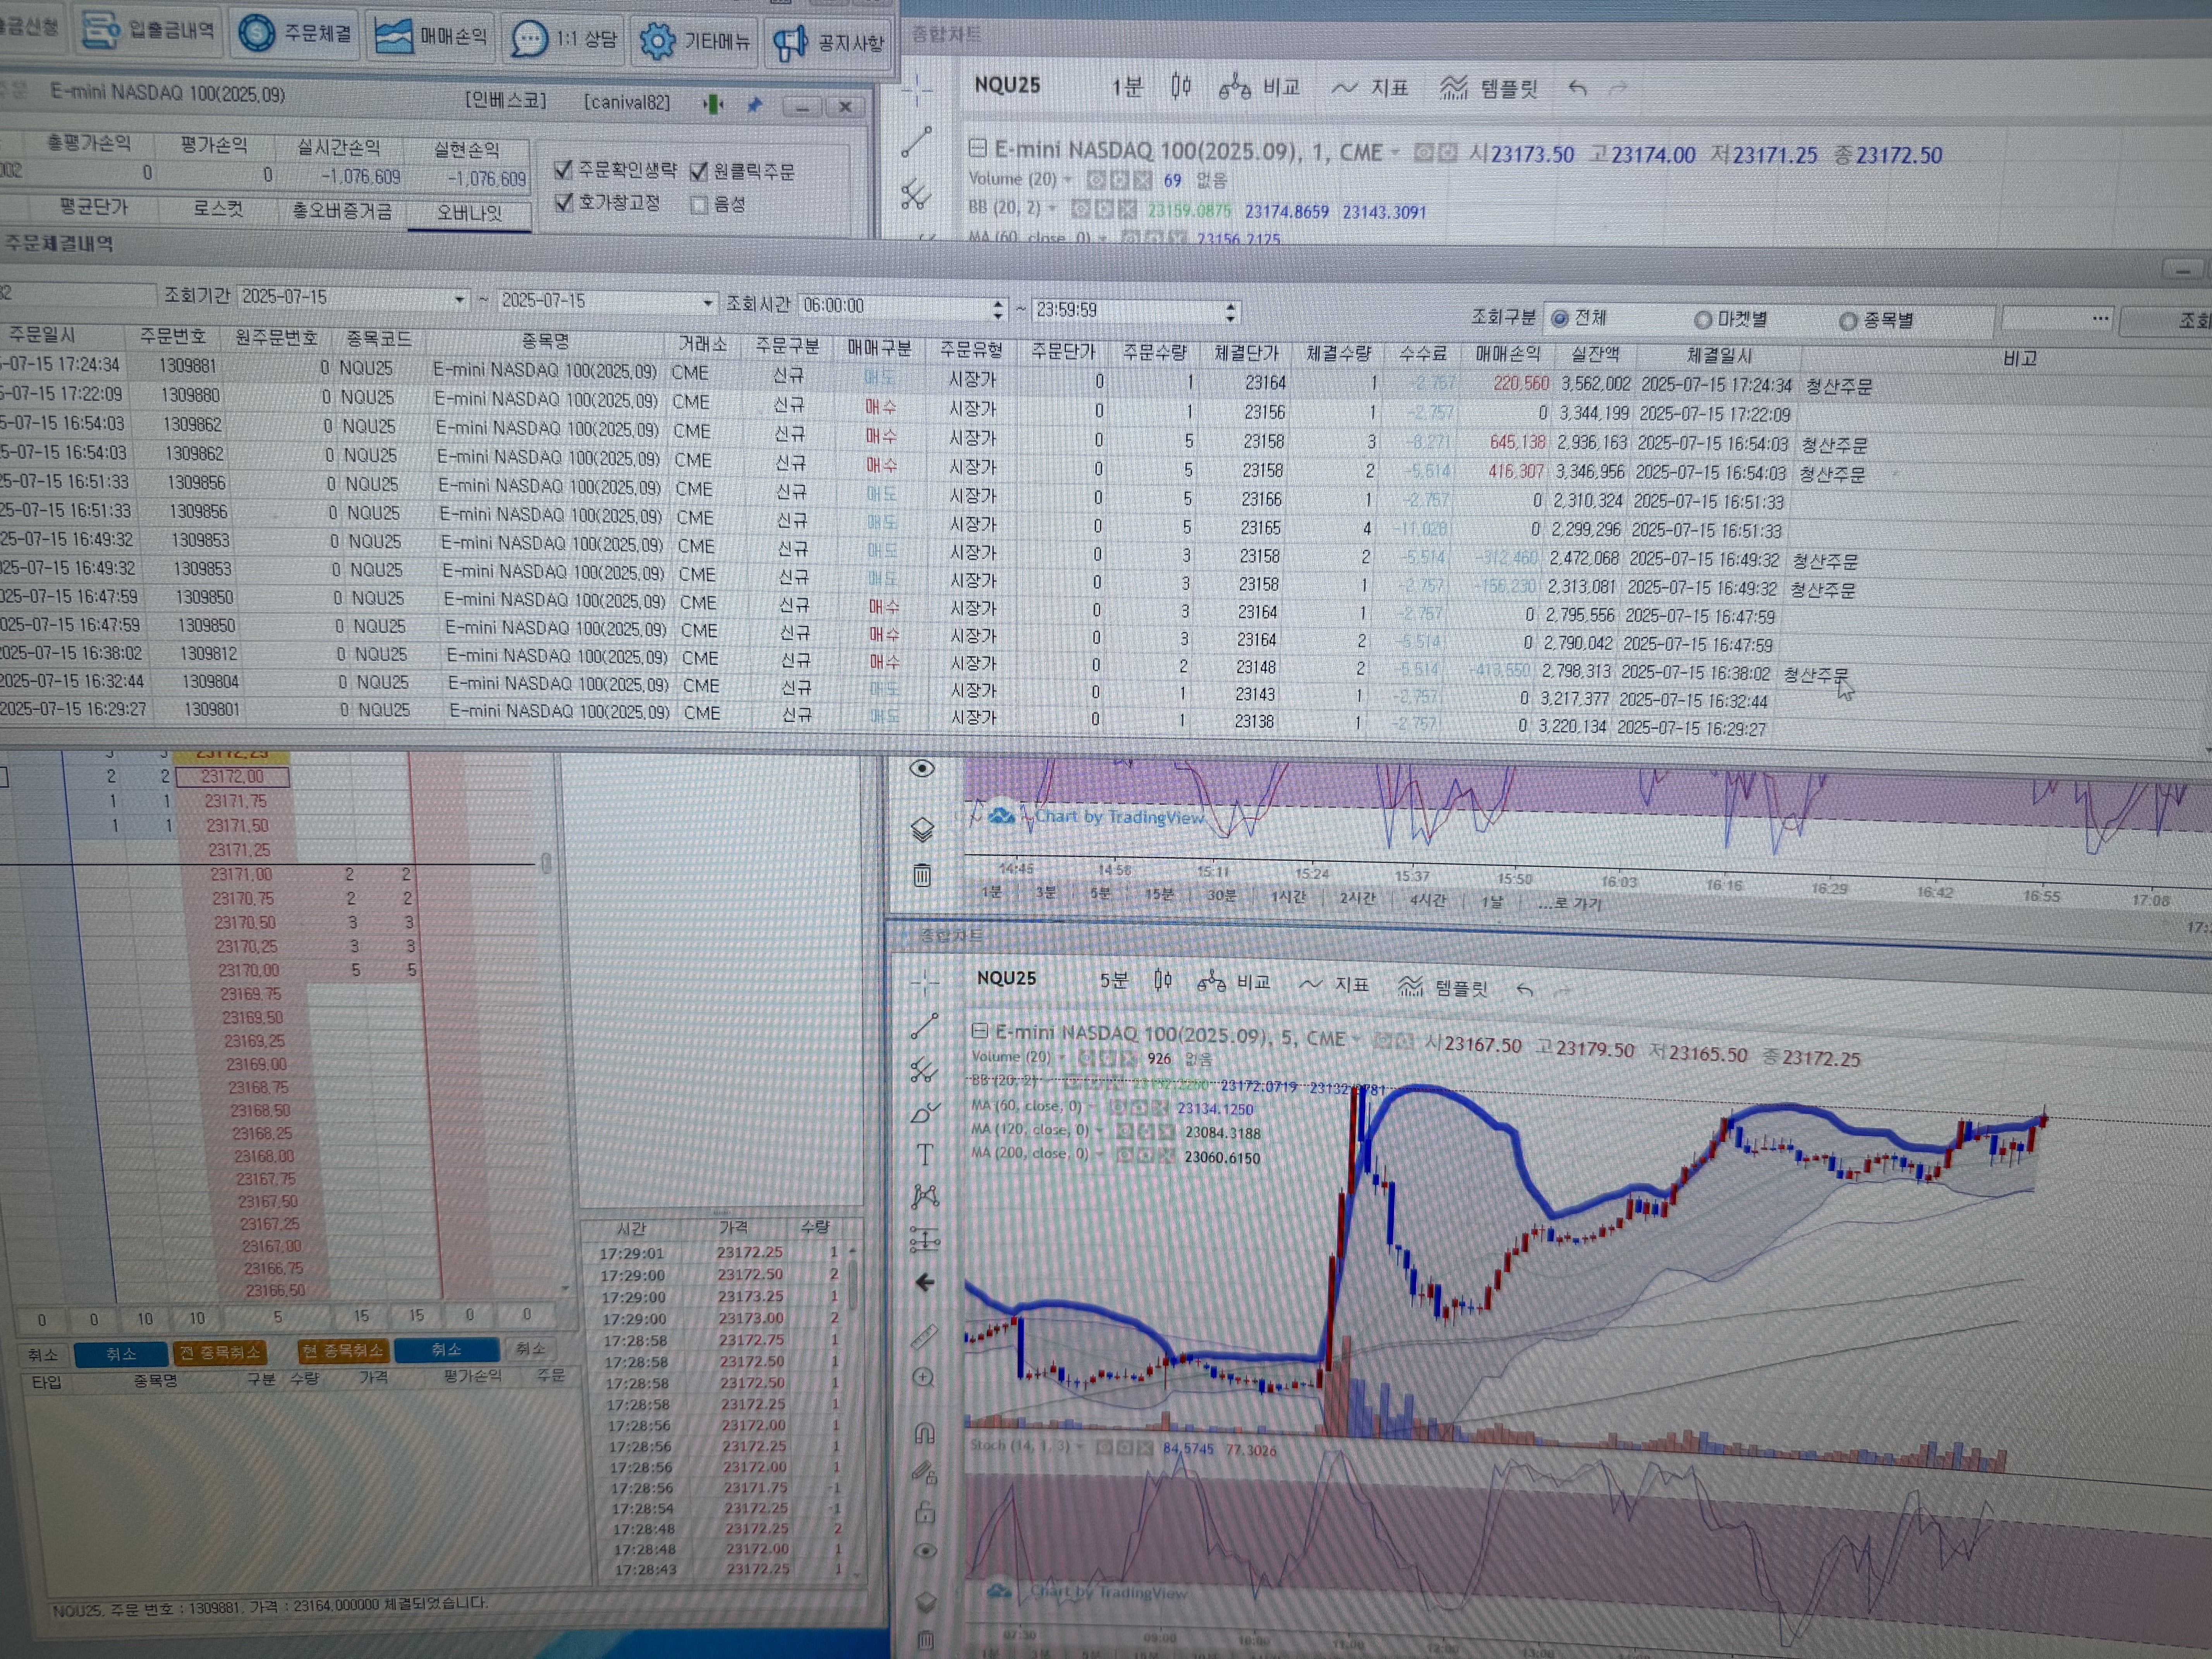Open 지표 indicators in 5분 chart
Screen dimensions: 2212x1659
(1334, 985)
